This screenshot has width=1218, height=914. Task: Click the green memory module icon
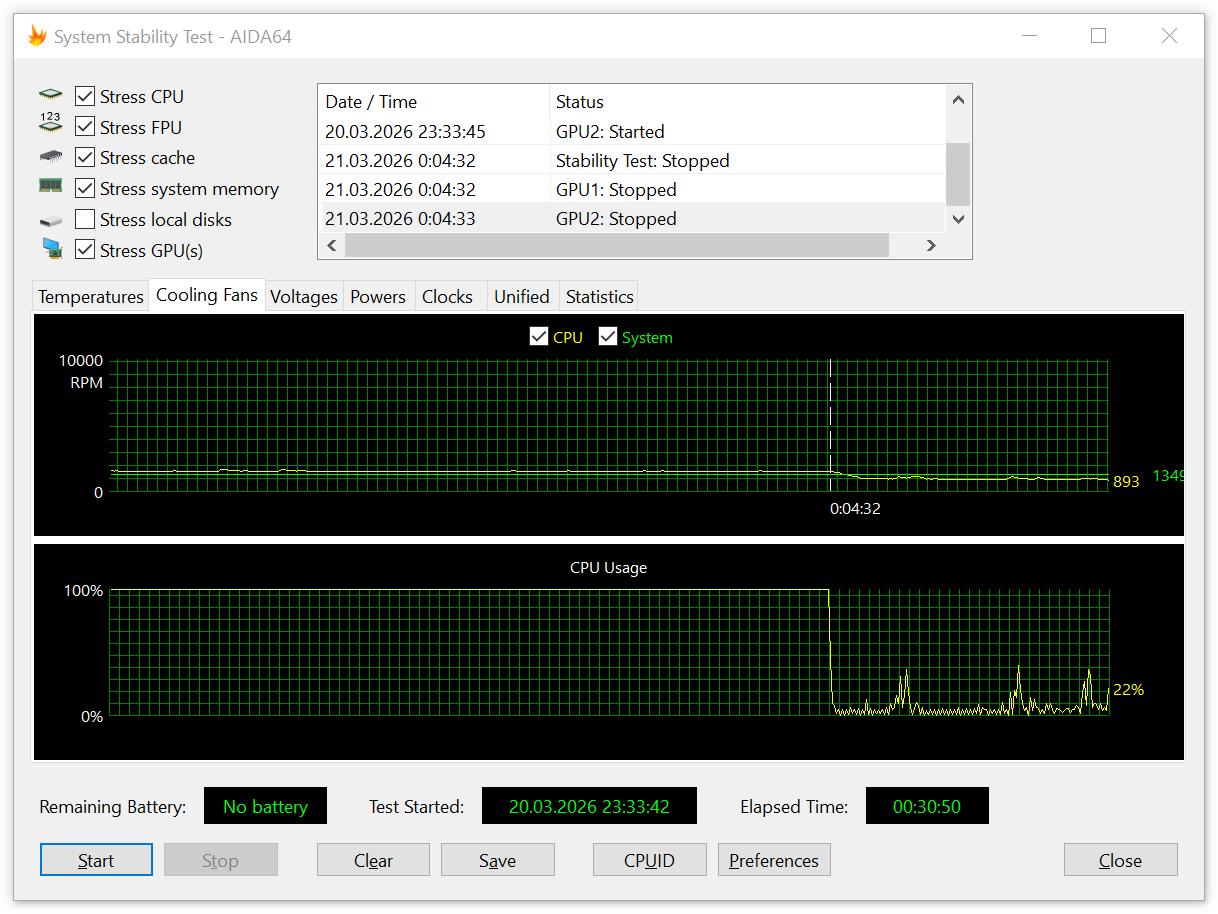coord(51,186)
